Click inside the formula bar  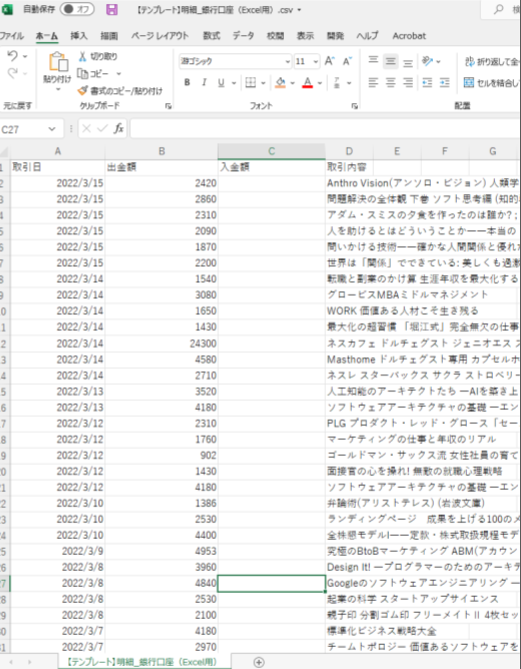[325, 128]
